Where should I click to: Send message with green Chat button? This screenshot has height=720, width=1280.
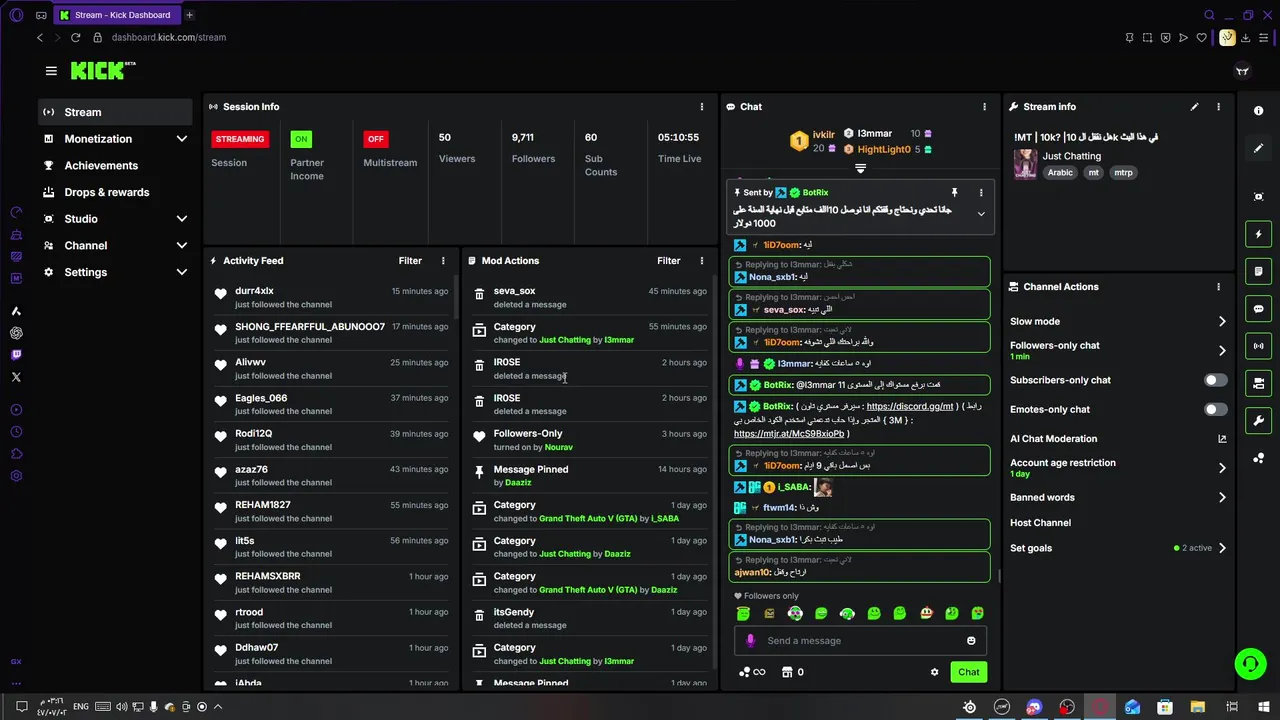click(x=969, y=672)
